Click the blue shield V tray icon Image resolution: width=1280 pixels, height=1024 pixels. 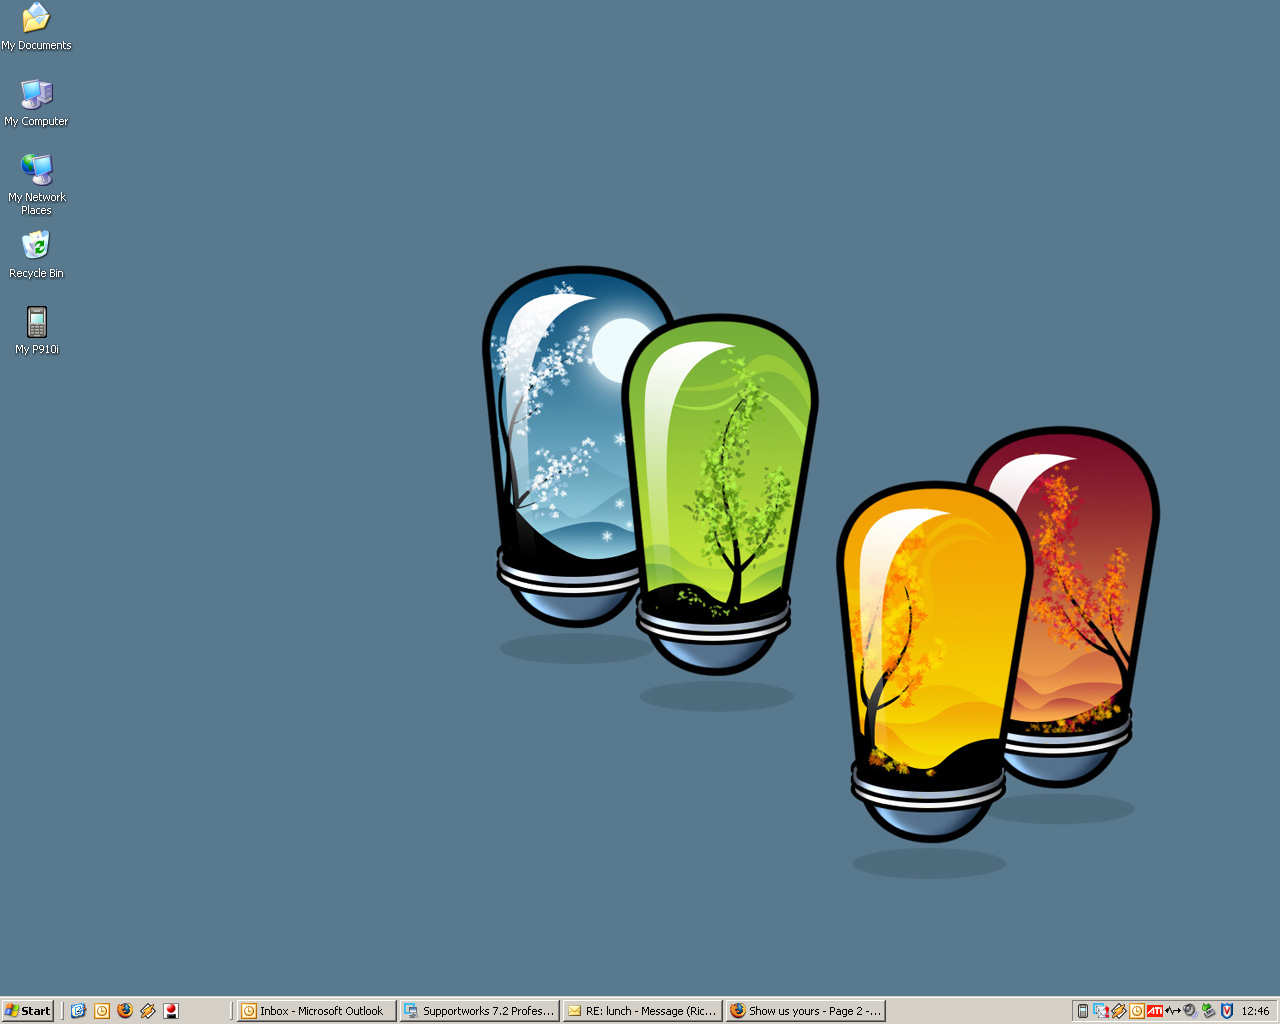point(1227,1011)
